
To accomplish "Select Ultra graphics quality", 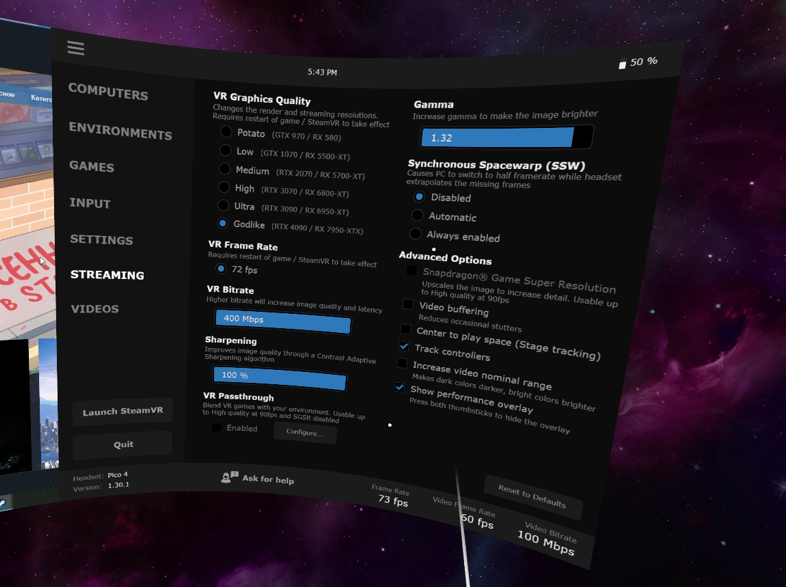I will [223, 205].
